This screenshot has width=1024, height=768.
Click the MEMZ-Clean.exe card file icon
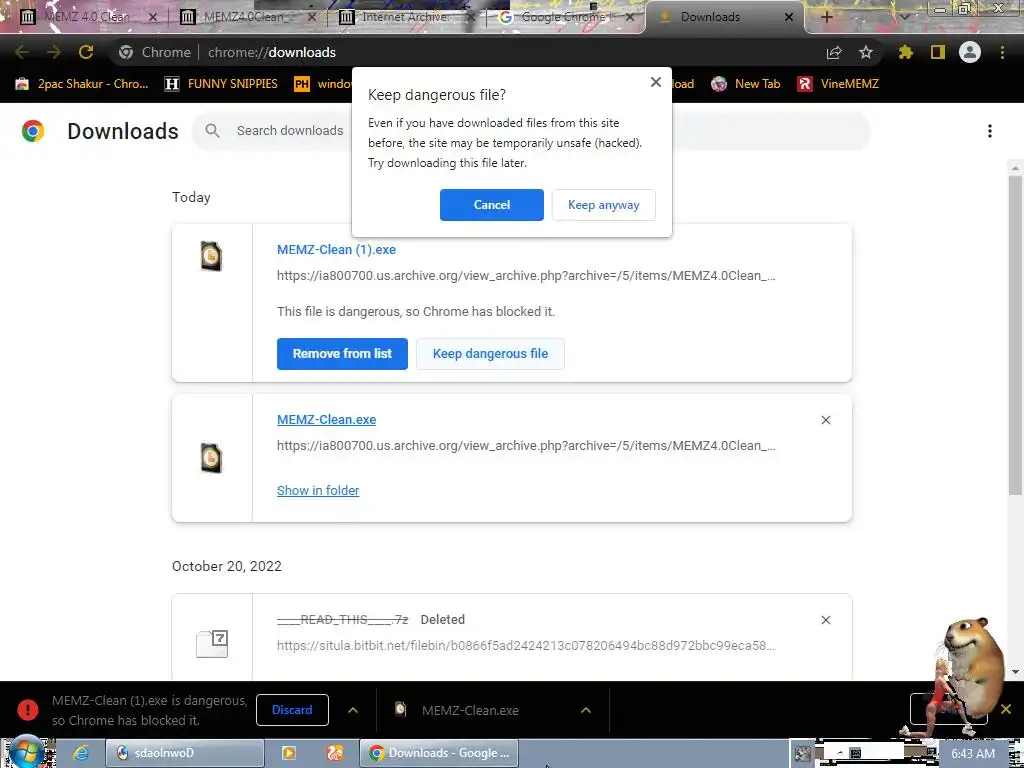[211, 458]
